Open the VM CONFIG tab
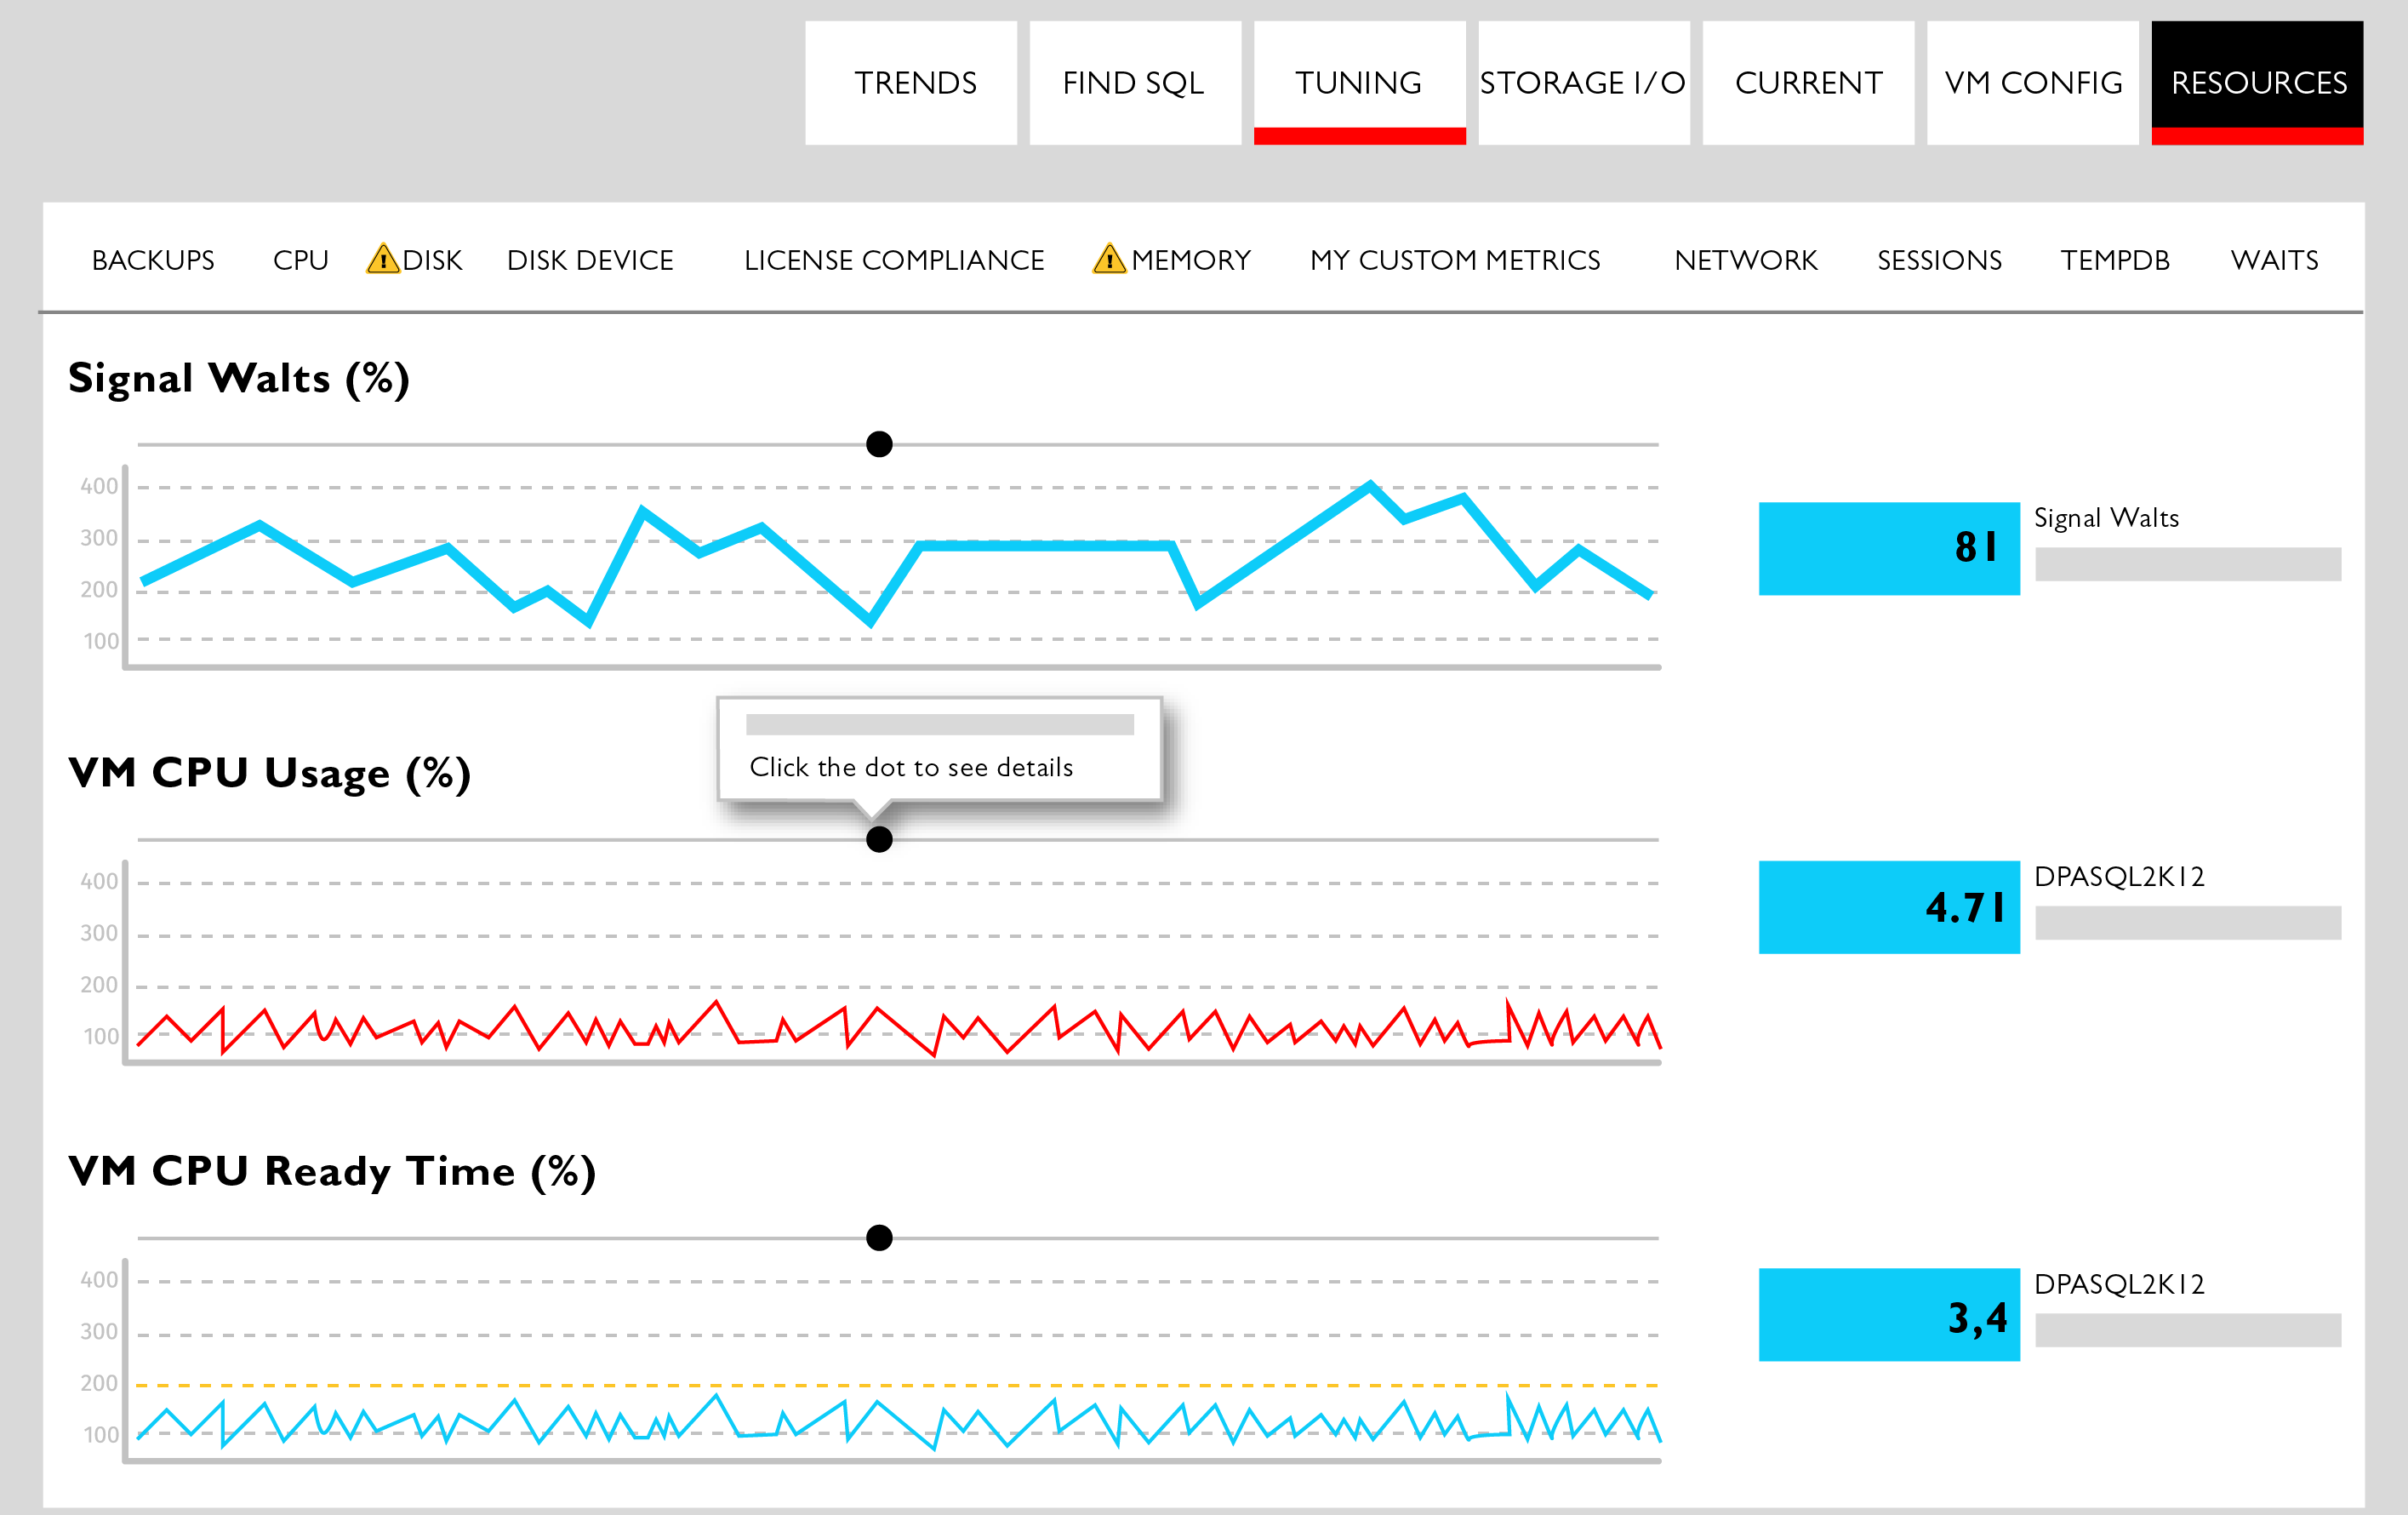Image resolution: width=2408 pixels, height=1515 pixels. pyautogui.click(x=2033, y=83)
